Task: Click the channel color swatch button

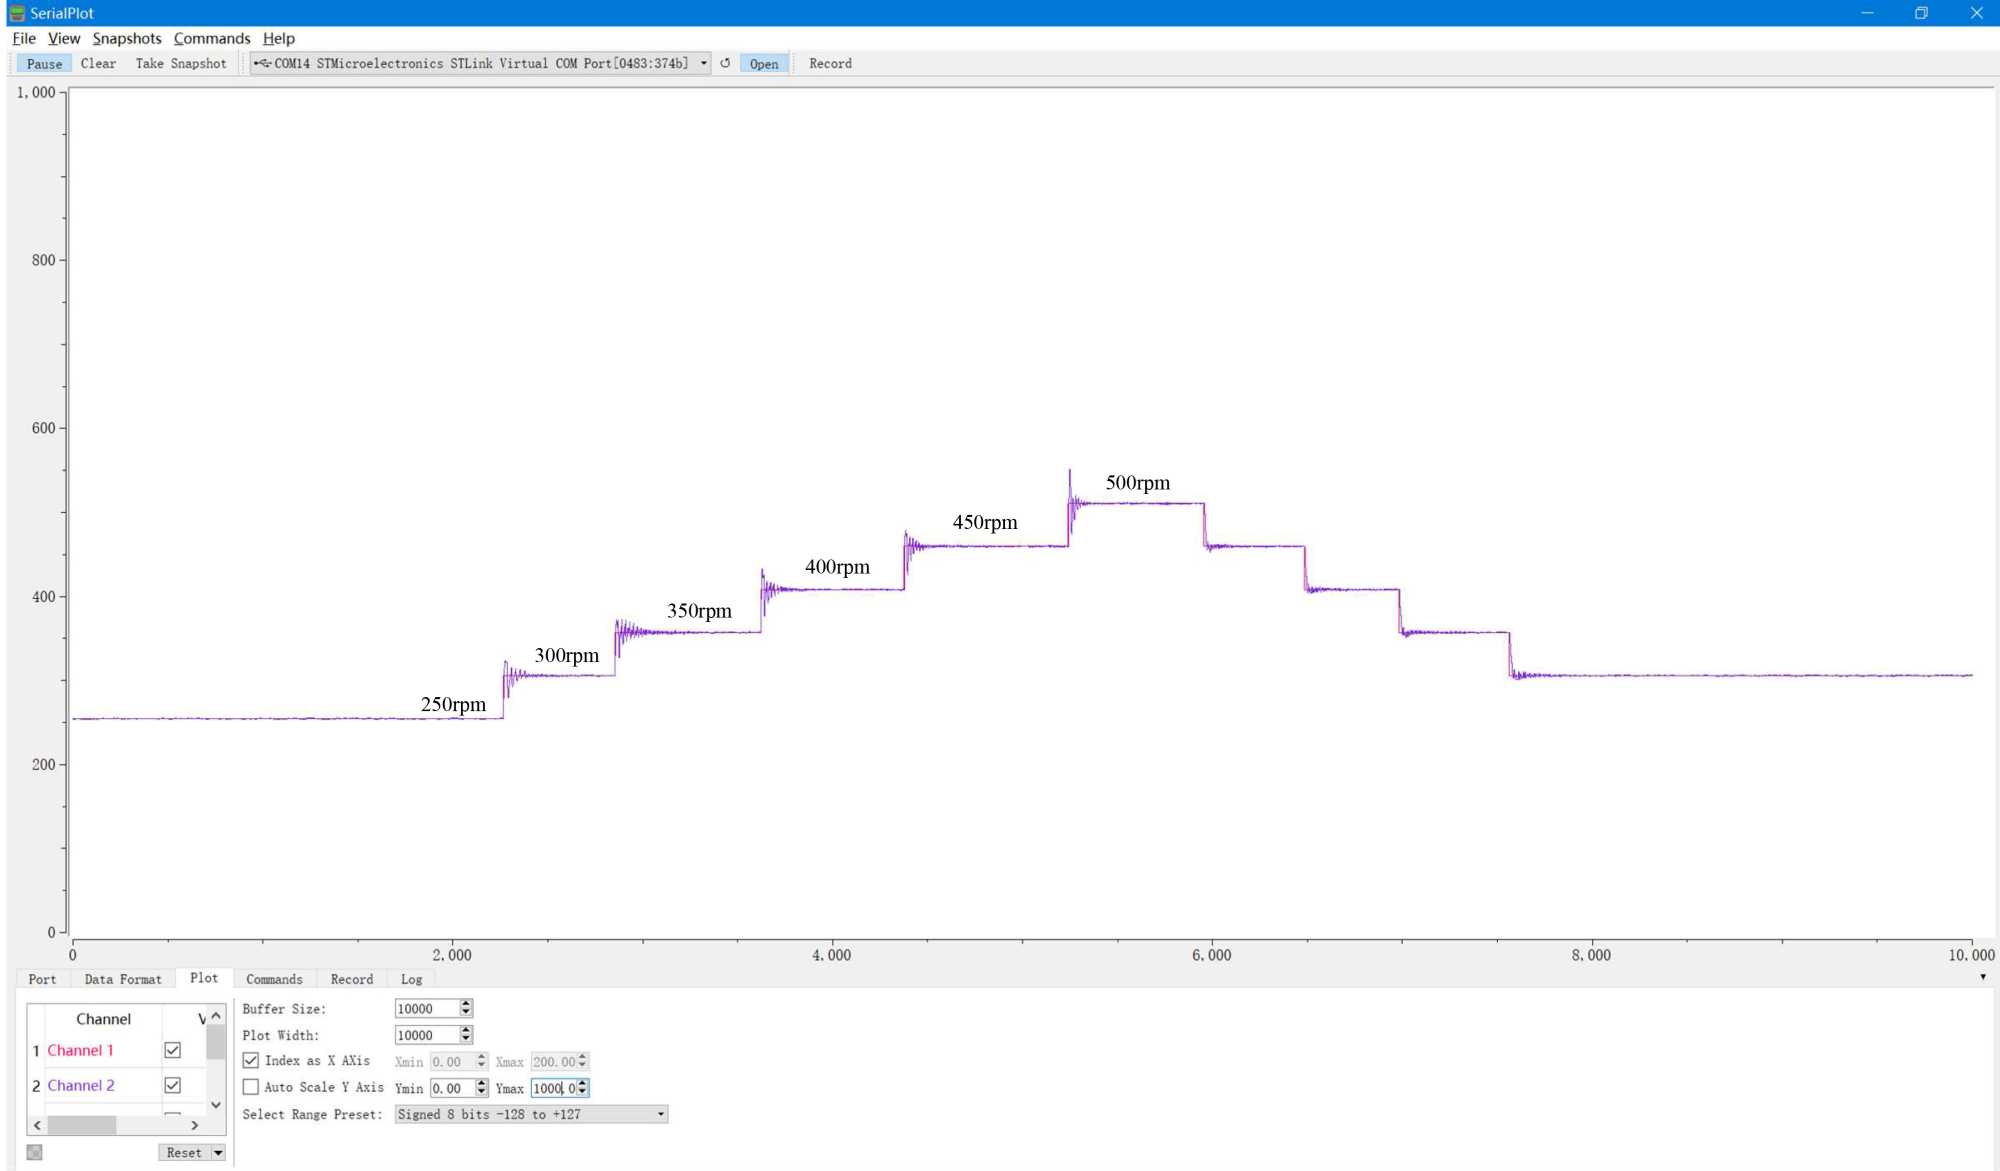Action: click(x=34, y=1152)
